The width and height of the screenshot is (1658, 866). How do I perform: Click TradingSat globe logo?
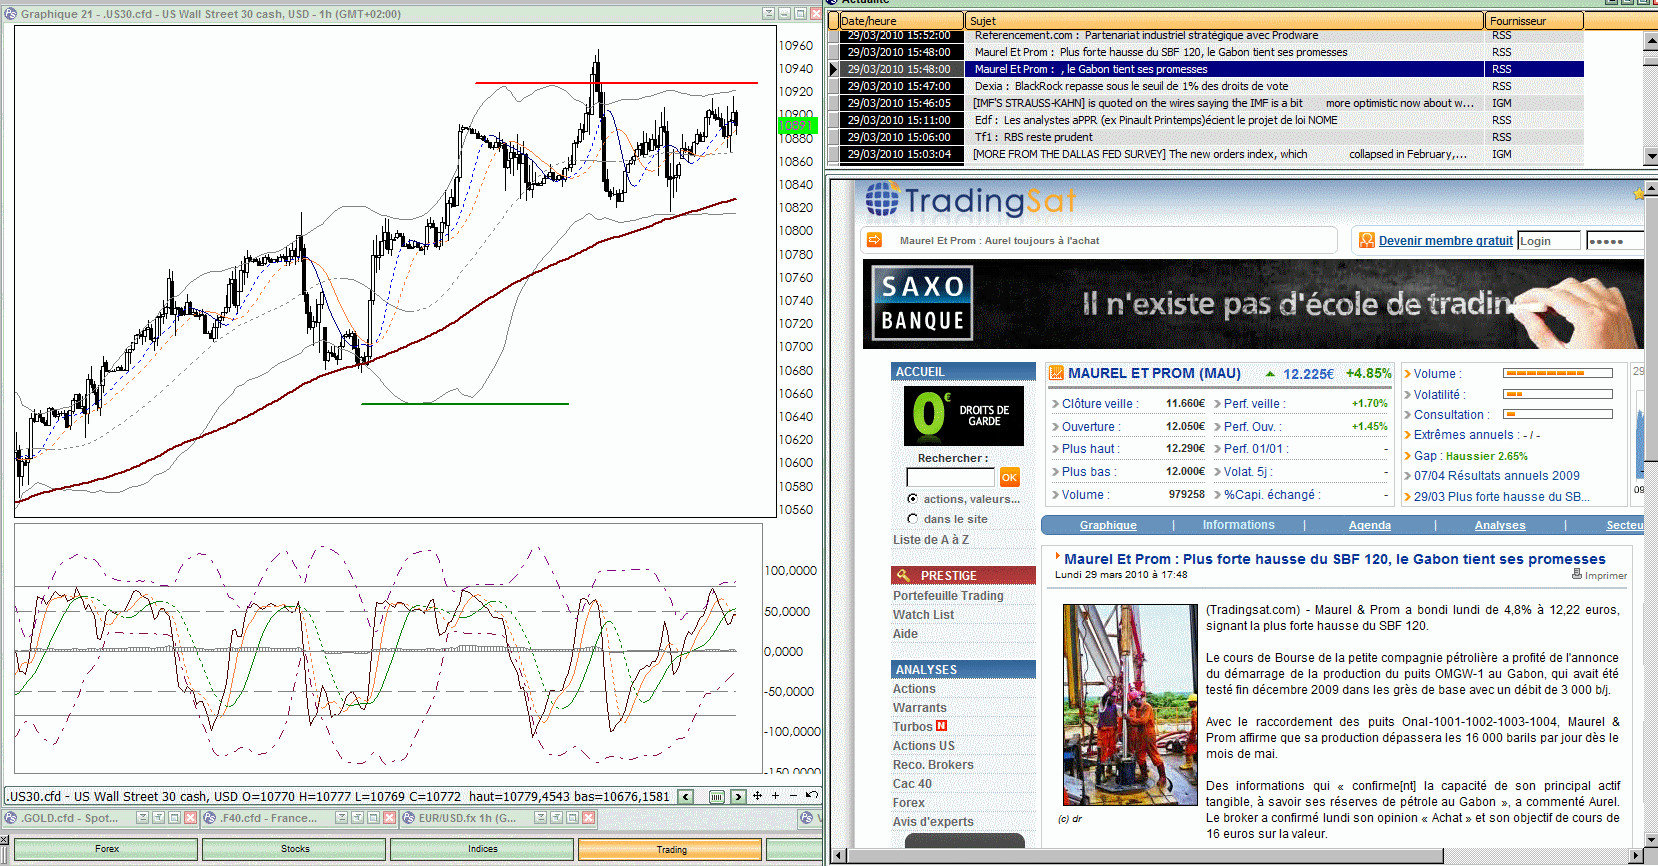[882, 199]
